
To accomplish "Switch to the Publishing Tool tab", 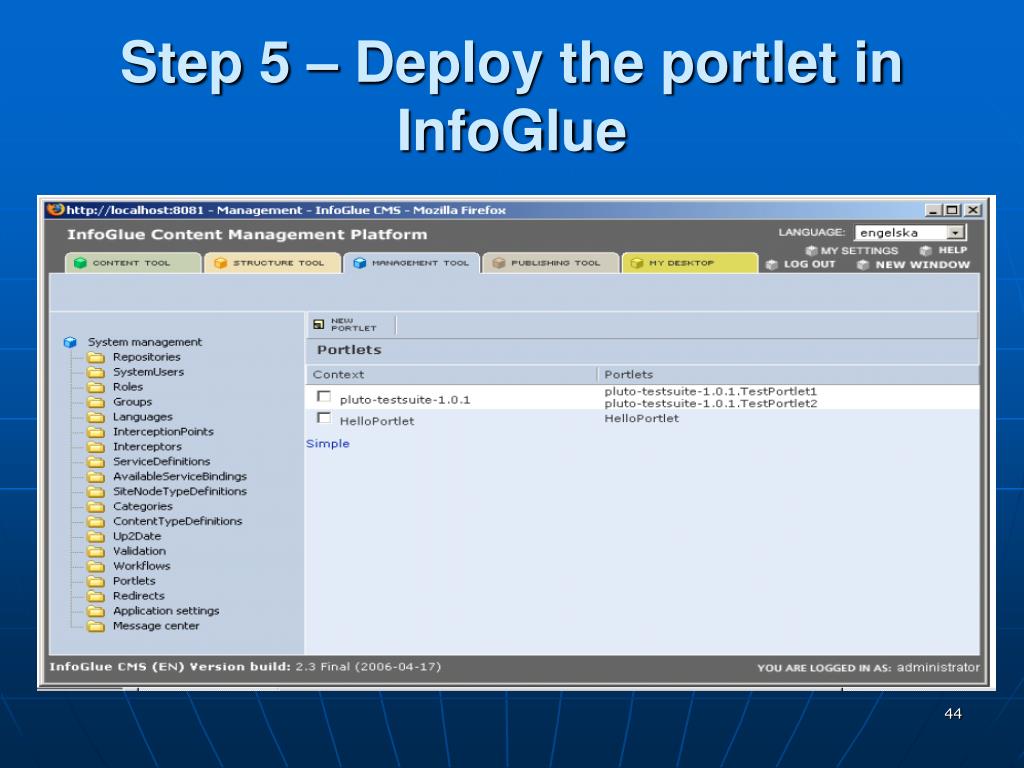I will 551,263.
